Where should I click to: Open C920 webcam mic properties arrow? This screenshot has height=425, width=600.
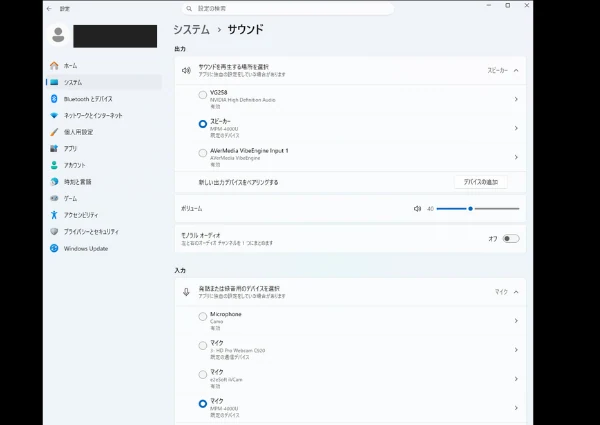[x=516, y=350]
